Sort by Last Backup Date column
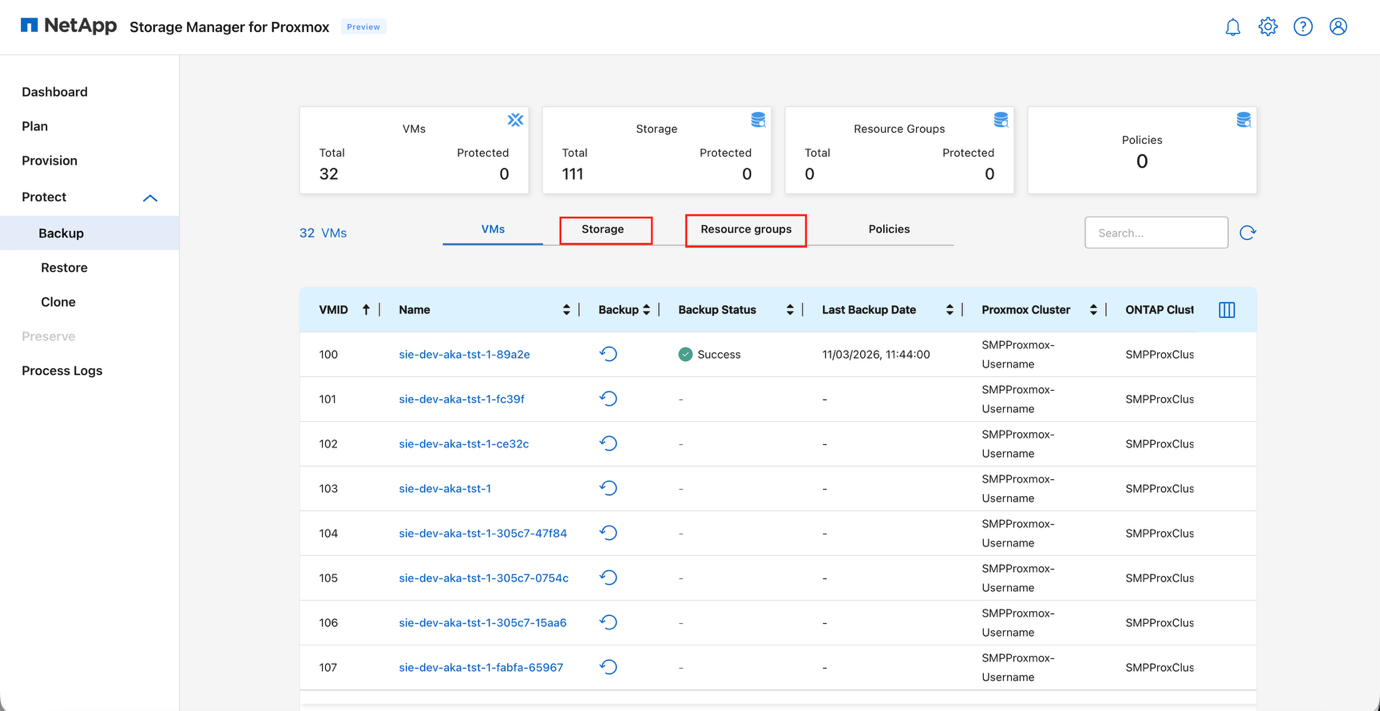 949,310
